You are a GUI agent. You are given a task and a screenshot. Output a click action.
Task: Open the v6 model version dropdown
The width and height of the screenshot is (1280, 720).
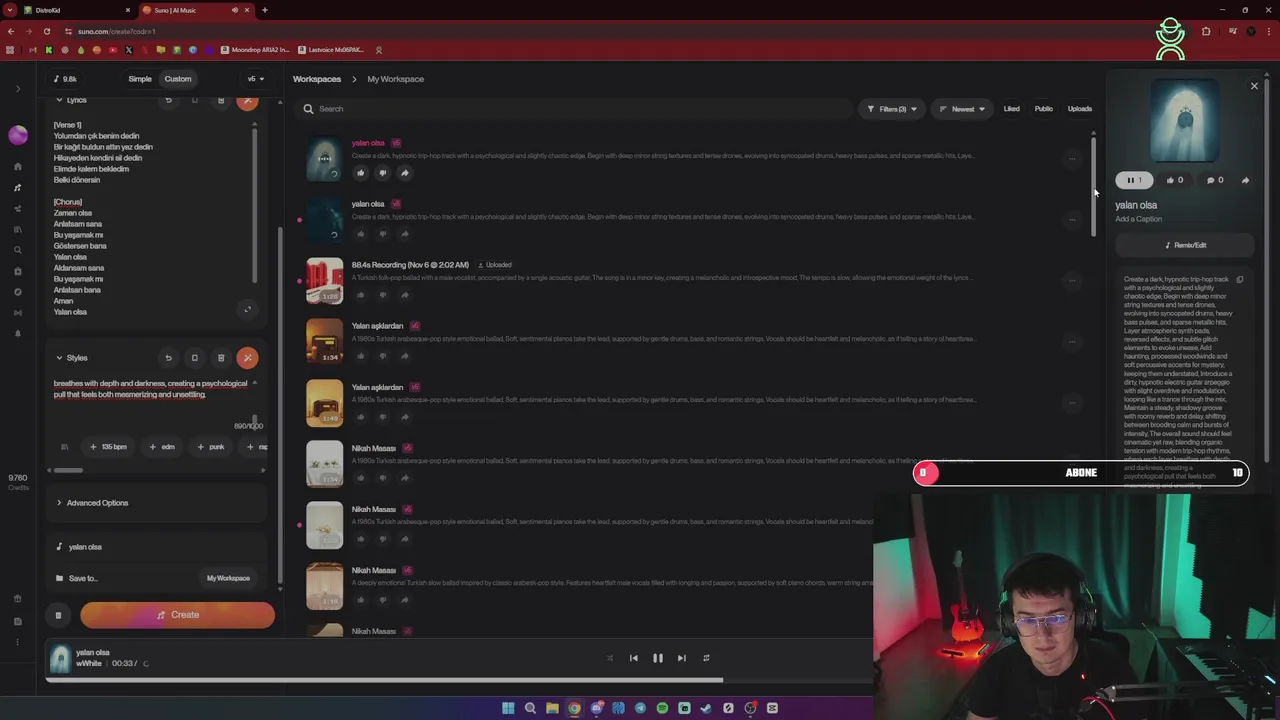256,79
